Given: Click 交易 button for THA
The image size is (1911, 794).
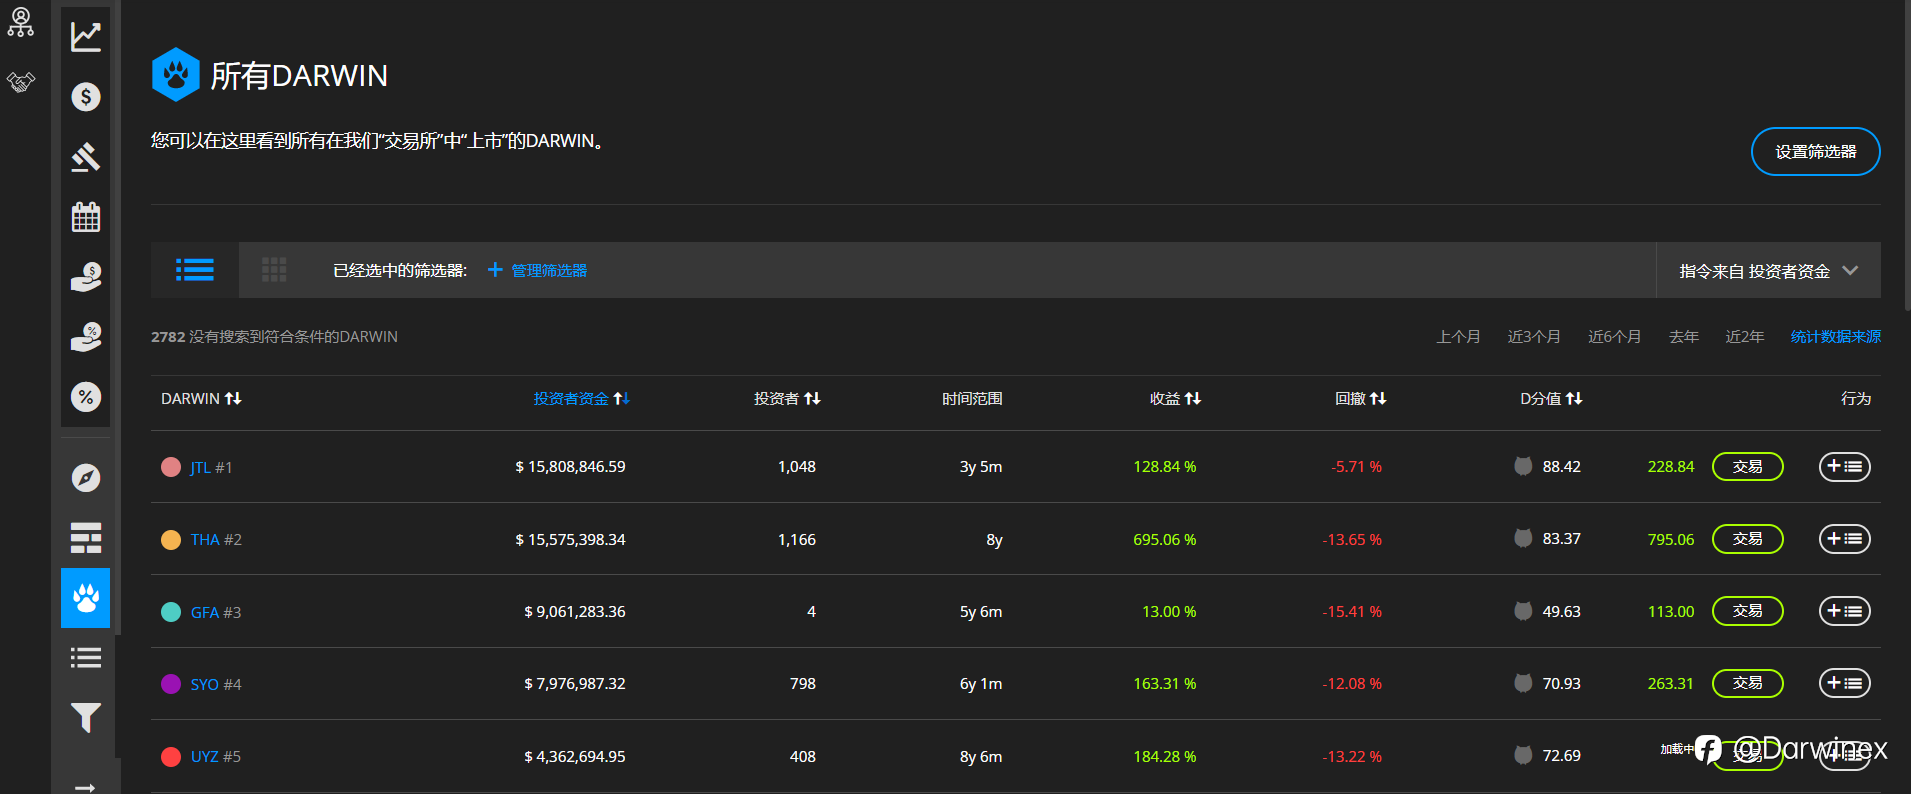Looking at the screenshot, I should [1747, 538].
